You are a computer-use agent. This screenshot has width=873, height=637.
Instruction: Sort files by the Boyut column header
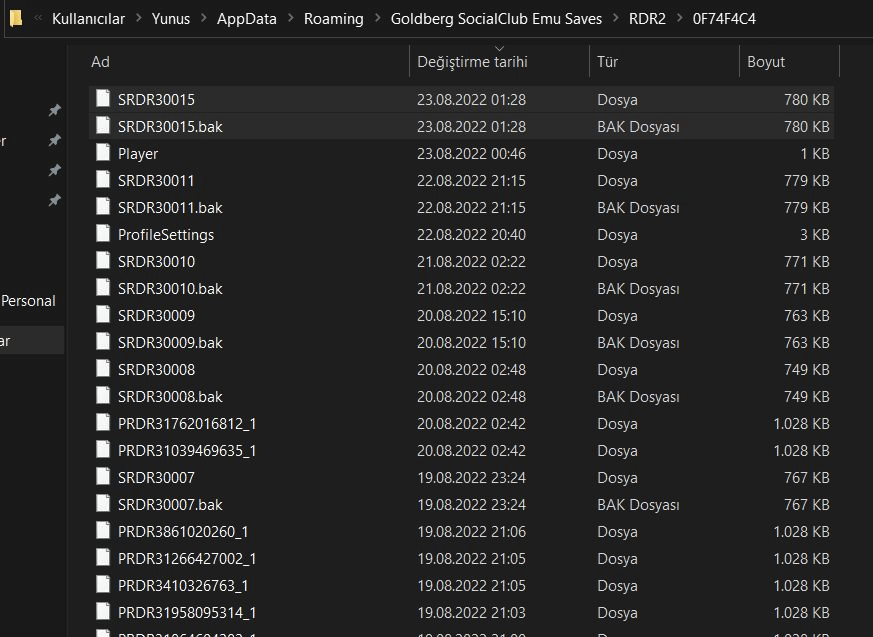tap(789, 62)
